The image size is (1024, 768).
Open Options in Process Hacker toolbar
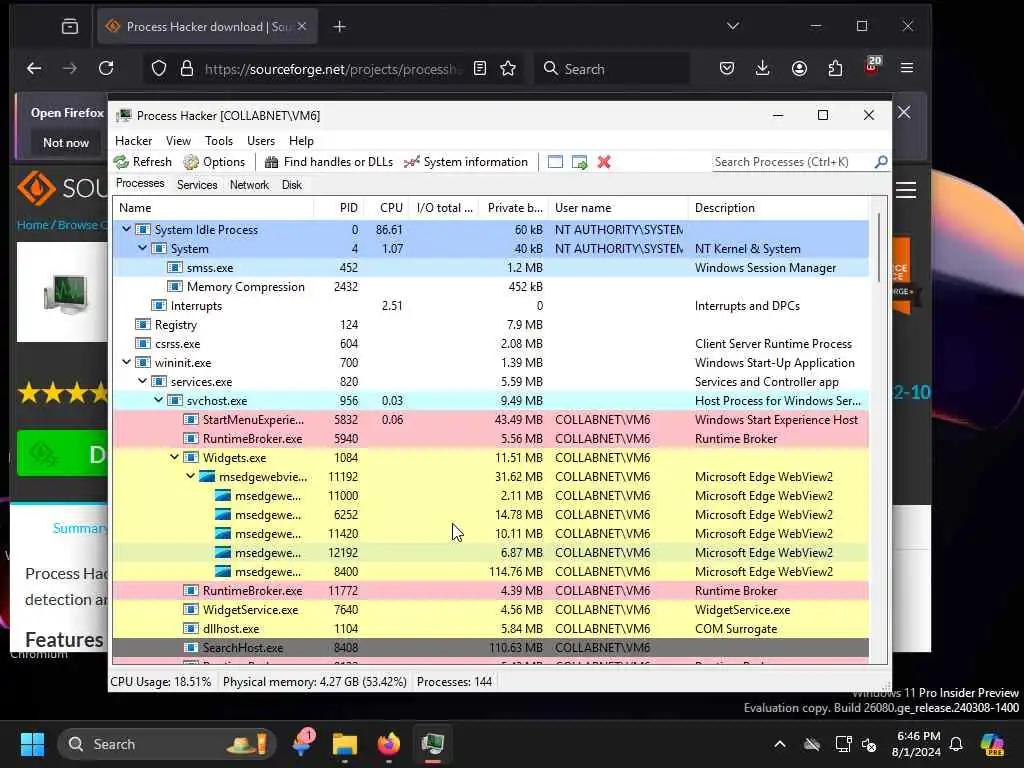214,162
